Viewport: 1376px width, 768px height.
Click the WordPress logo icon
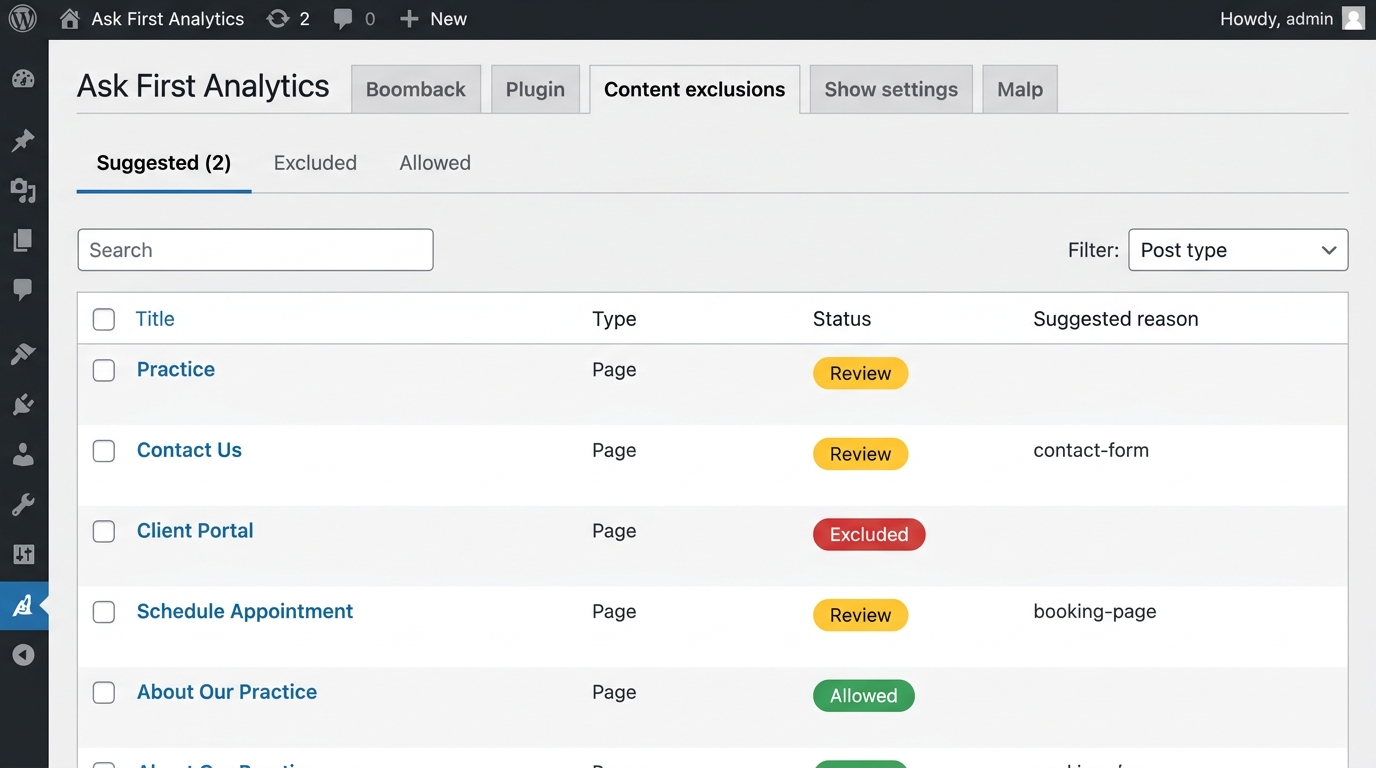tap(22, 19)
